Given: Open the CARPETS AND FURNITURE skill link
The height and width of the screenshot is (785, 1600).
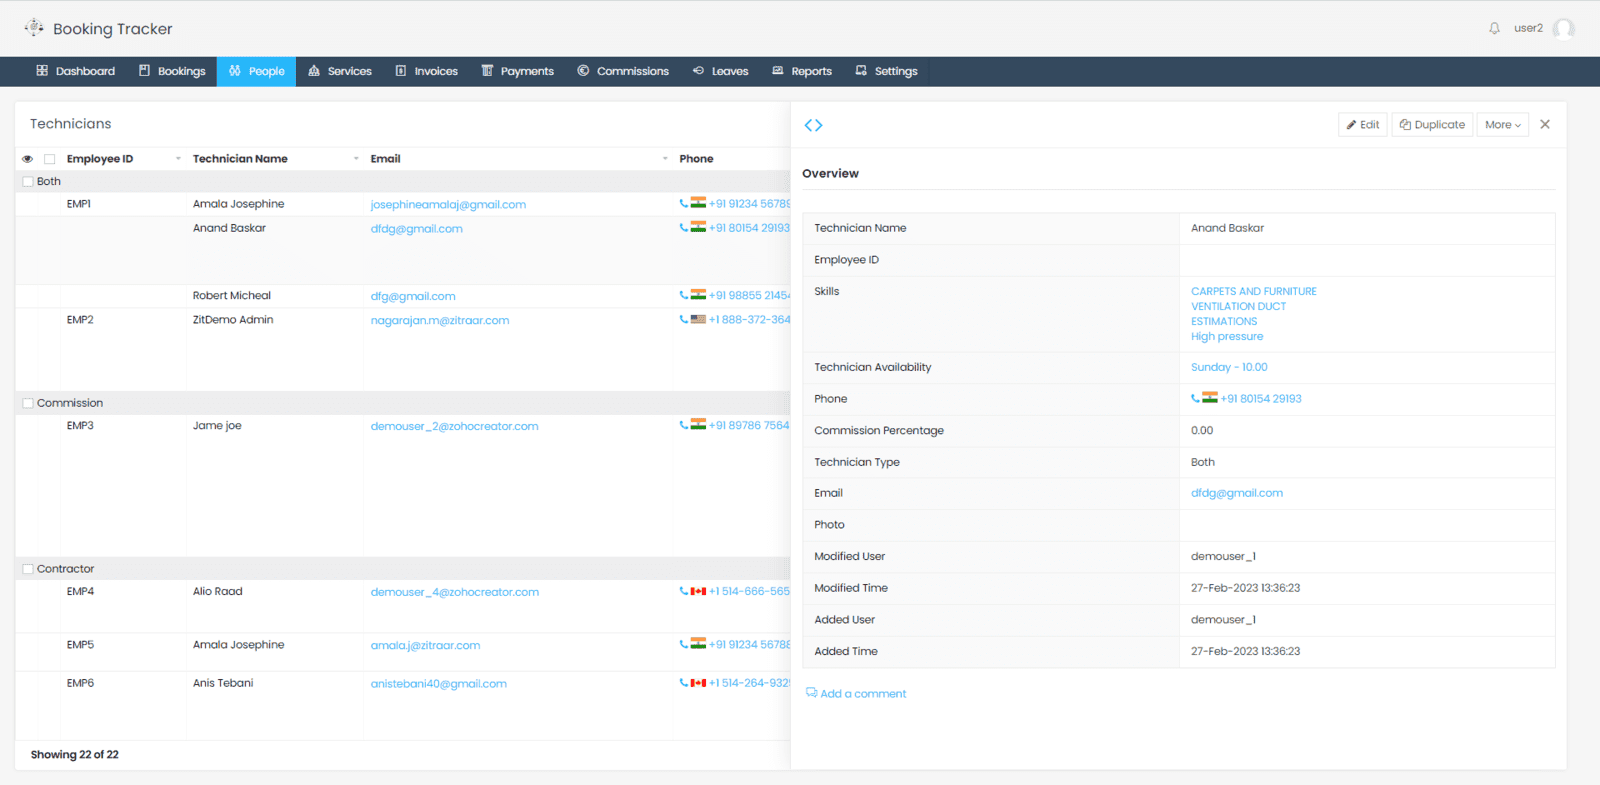Looking at the screenshot, I should point(1253,291).
